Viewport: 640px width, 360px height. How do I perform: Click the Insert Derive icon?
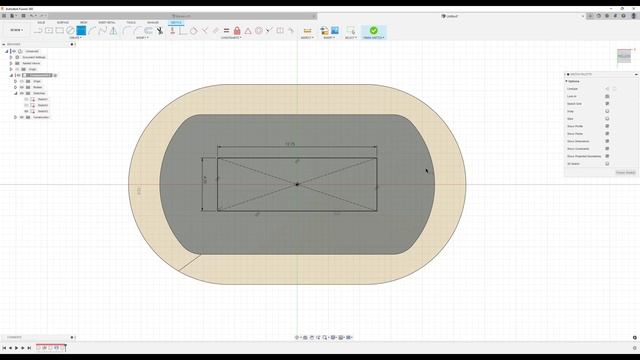pos(324,31)
